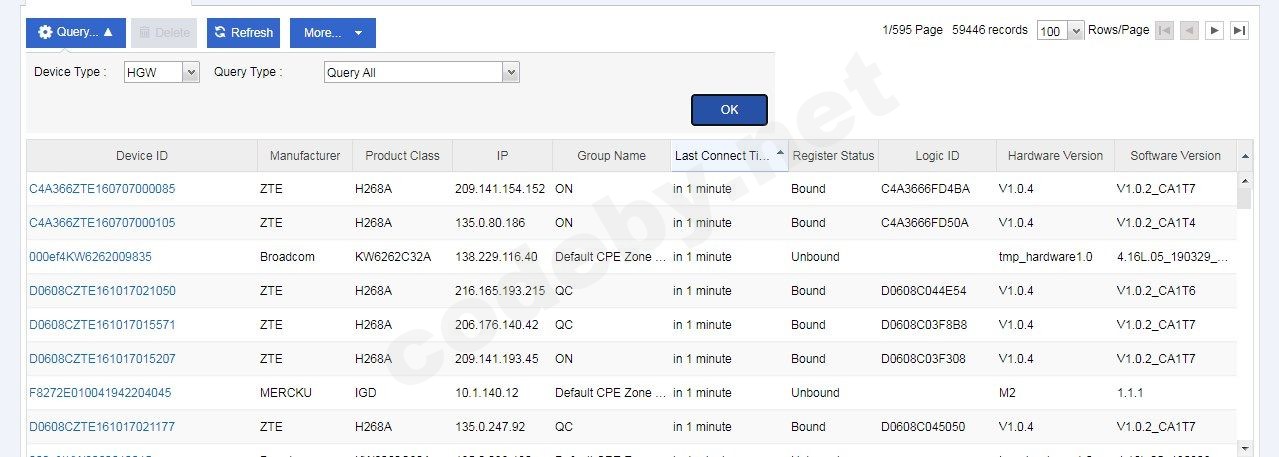Screen dimensions: 1279x457
Task: Sort by Register Status column header
Action: [833, 156]
